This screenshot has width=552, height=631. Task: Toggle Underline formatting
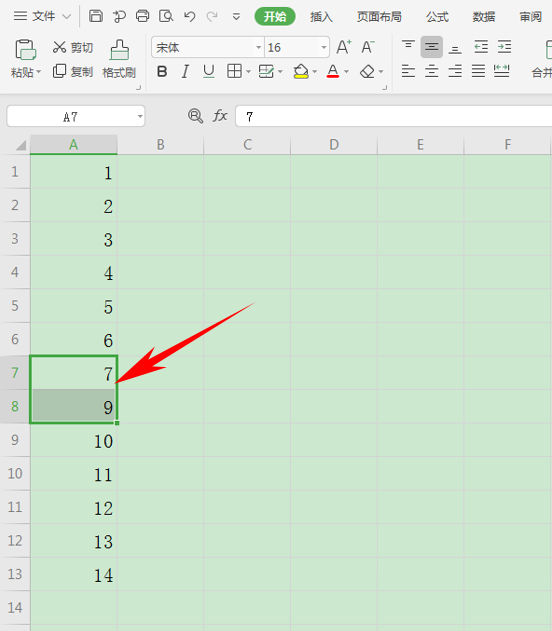point(208,72)
